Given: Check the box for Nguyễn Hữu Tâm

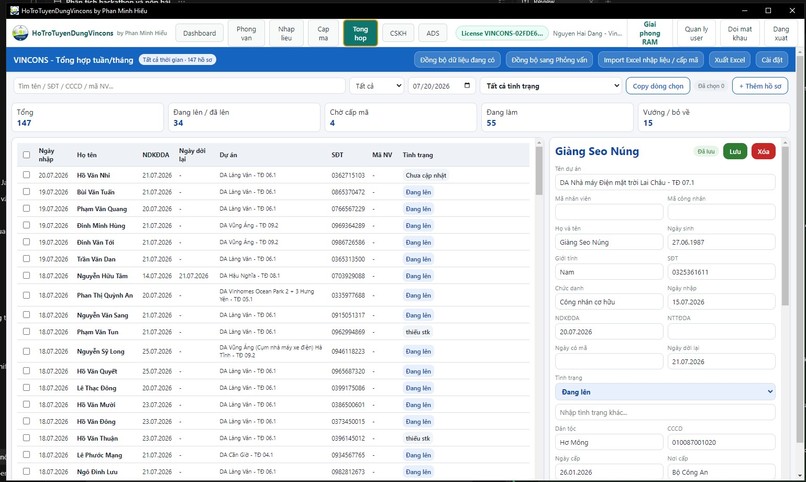Looking at the screenshot, I should pyautogui.click(x=26, y=275).
